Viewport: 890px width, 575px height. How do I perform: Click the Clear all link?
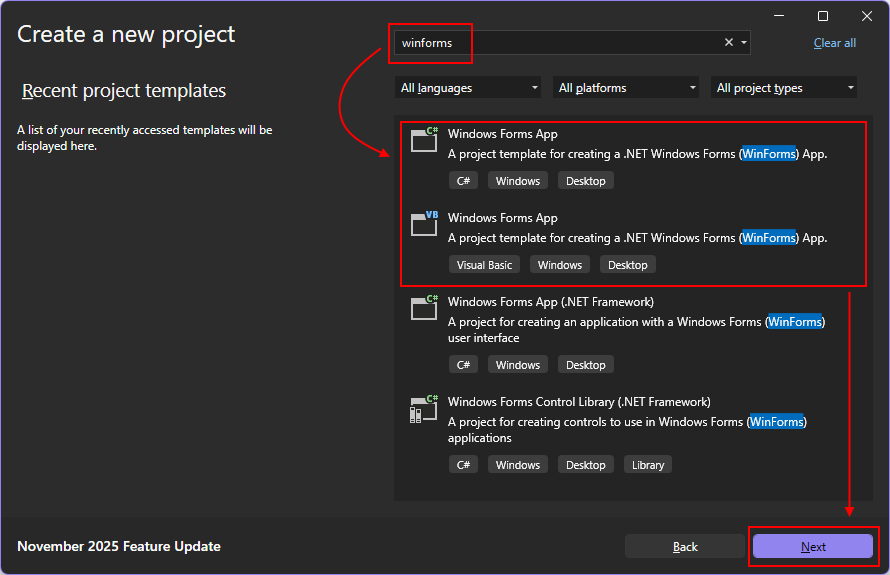click(x=834, y=43)
